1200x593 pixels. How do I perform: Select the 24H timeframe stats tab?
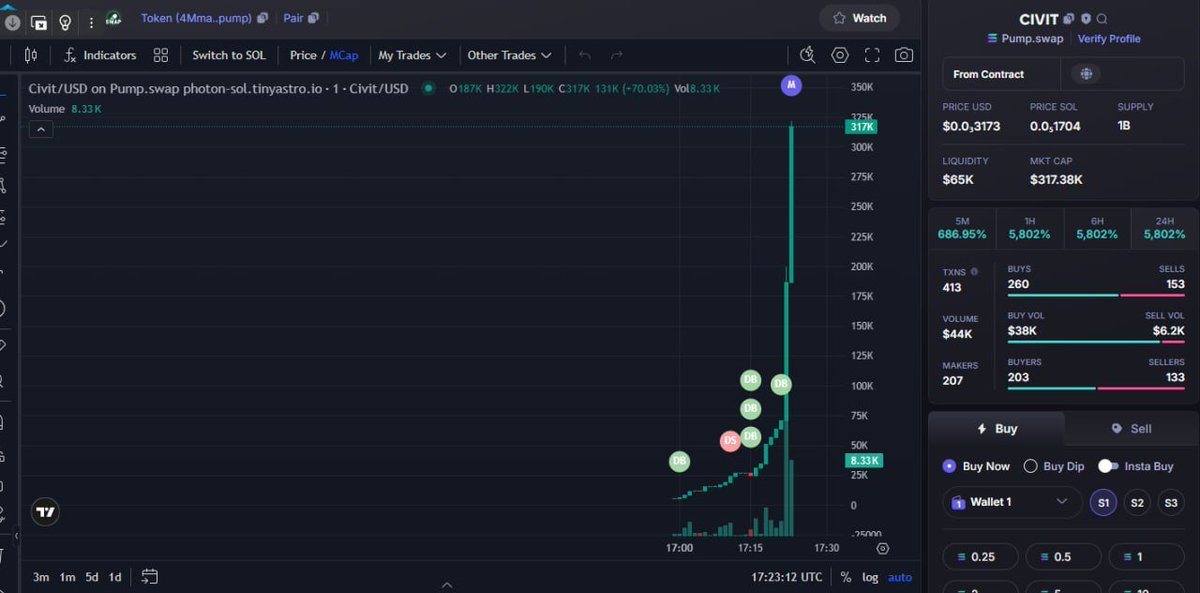point(1164,228)
